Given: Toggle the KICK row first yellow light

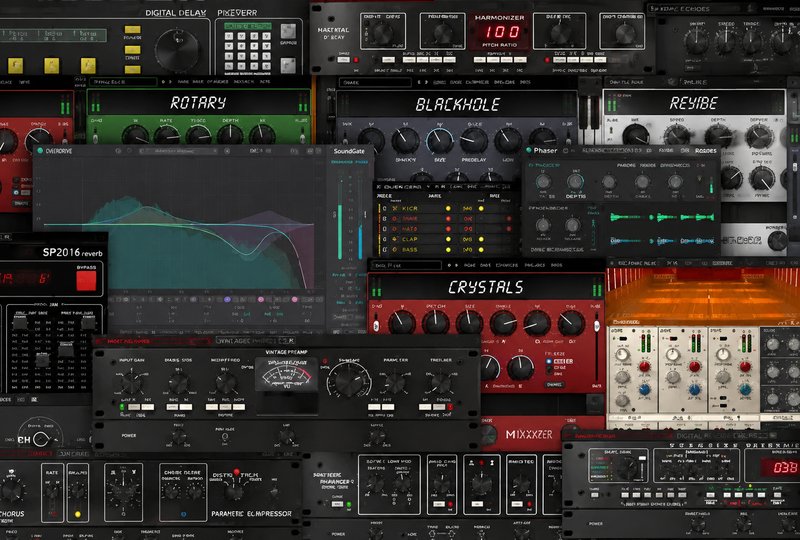Looking at the screenshot, I should click(x=448, y=208).
